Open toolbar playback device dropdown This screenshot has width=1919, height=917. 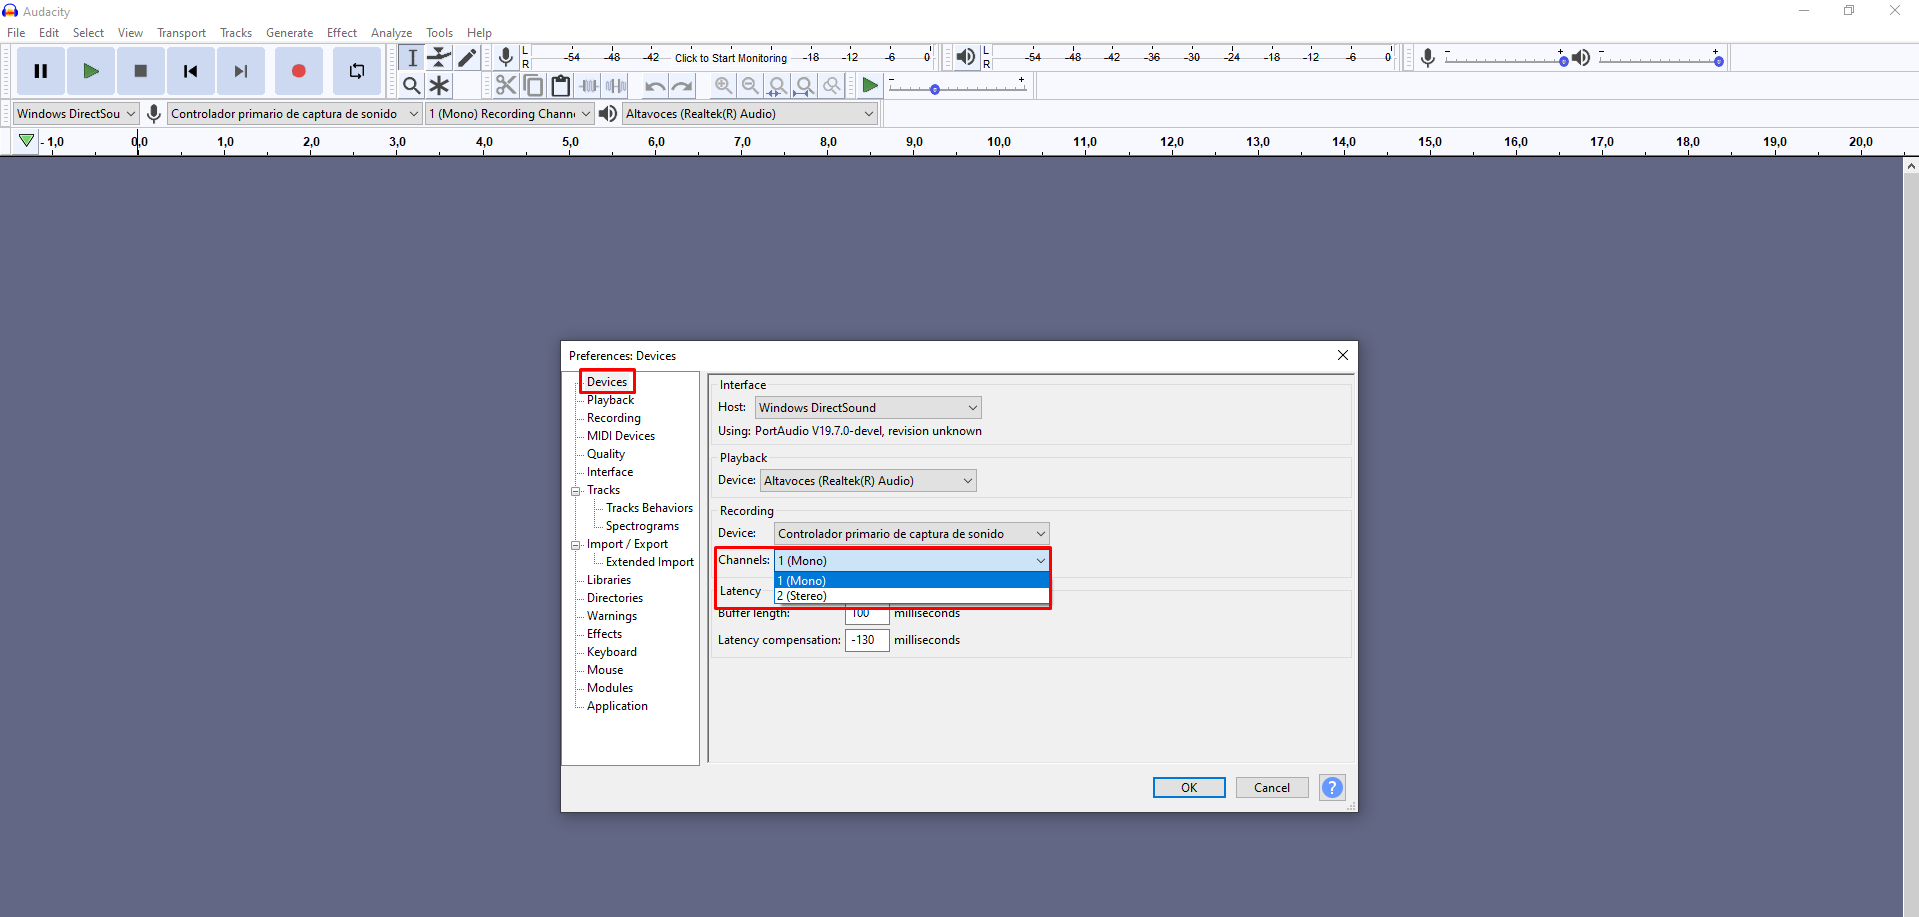coord(750,114)
